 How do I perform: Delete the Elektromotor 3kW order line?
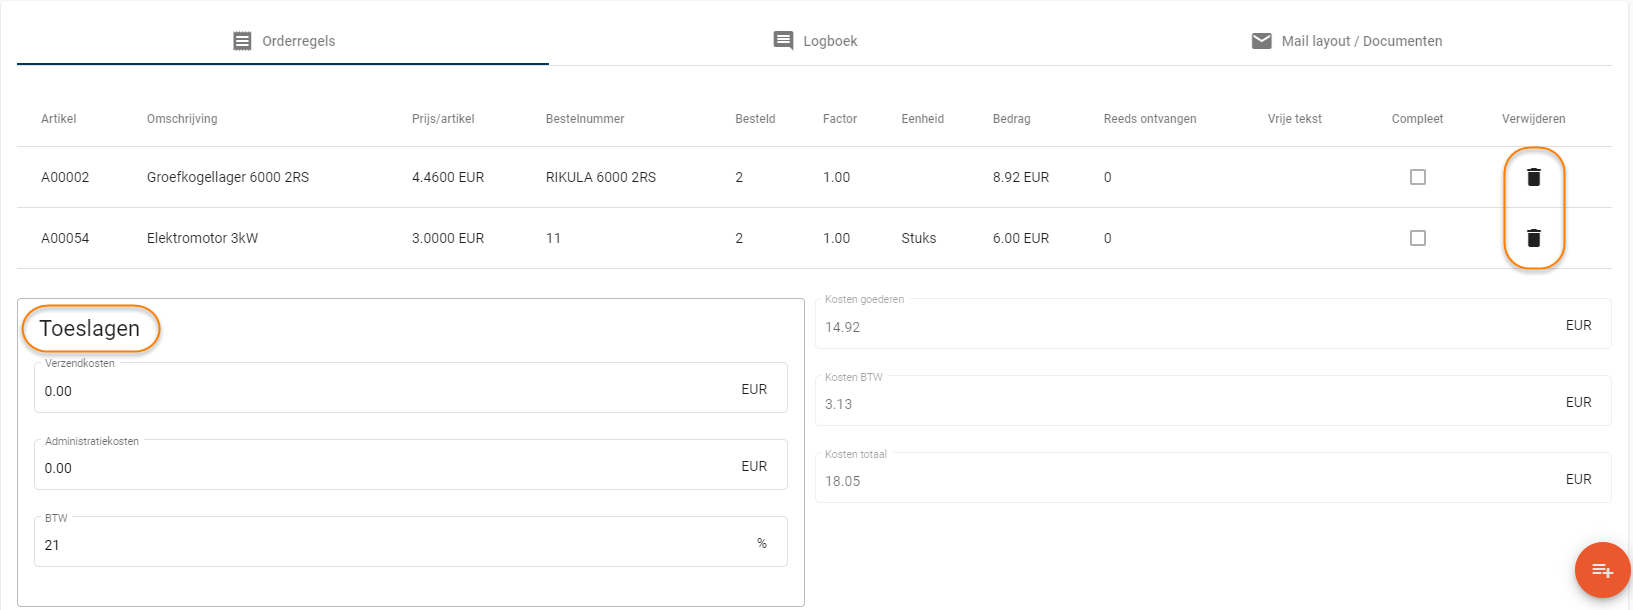tap(1533, 238)
